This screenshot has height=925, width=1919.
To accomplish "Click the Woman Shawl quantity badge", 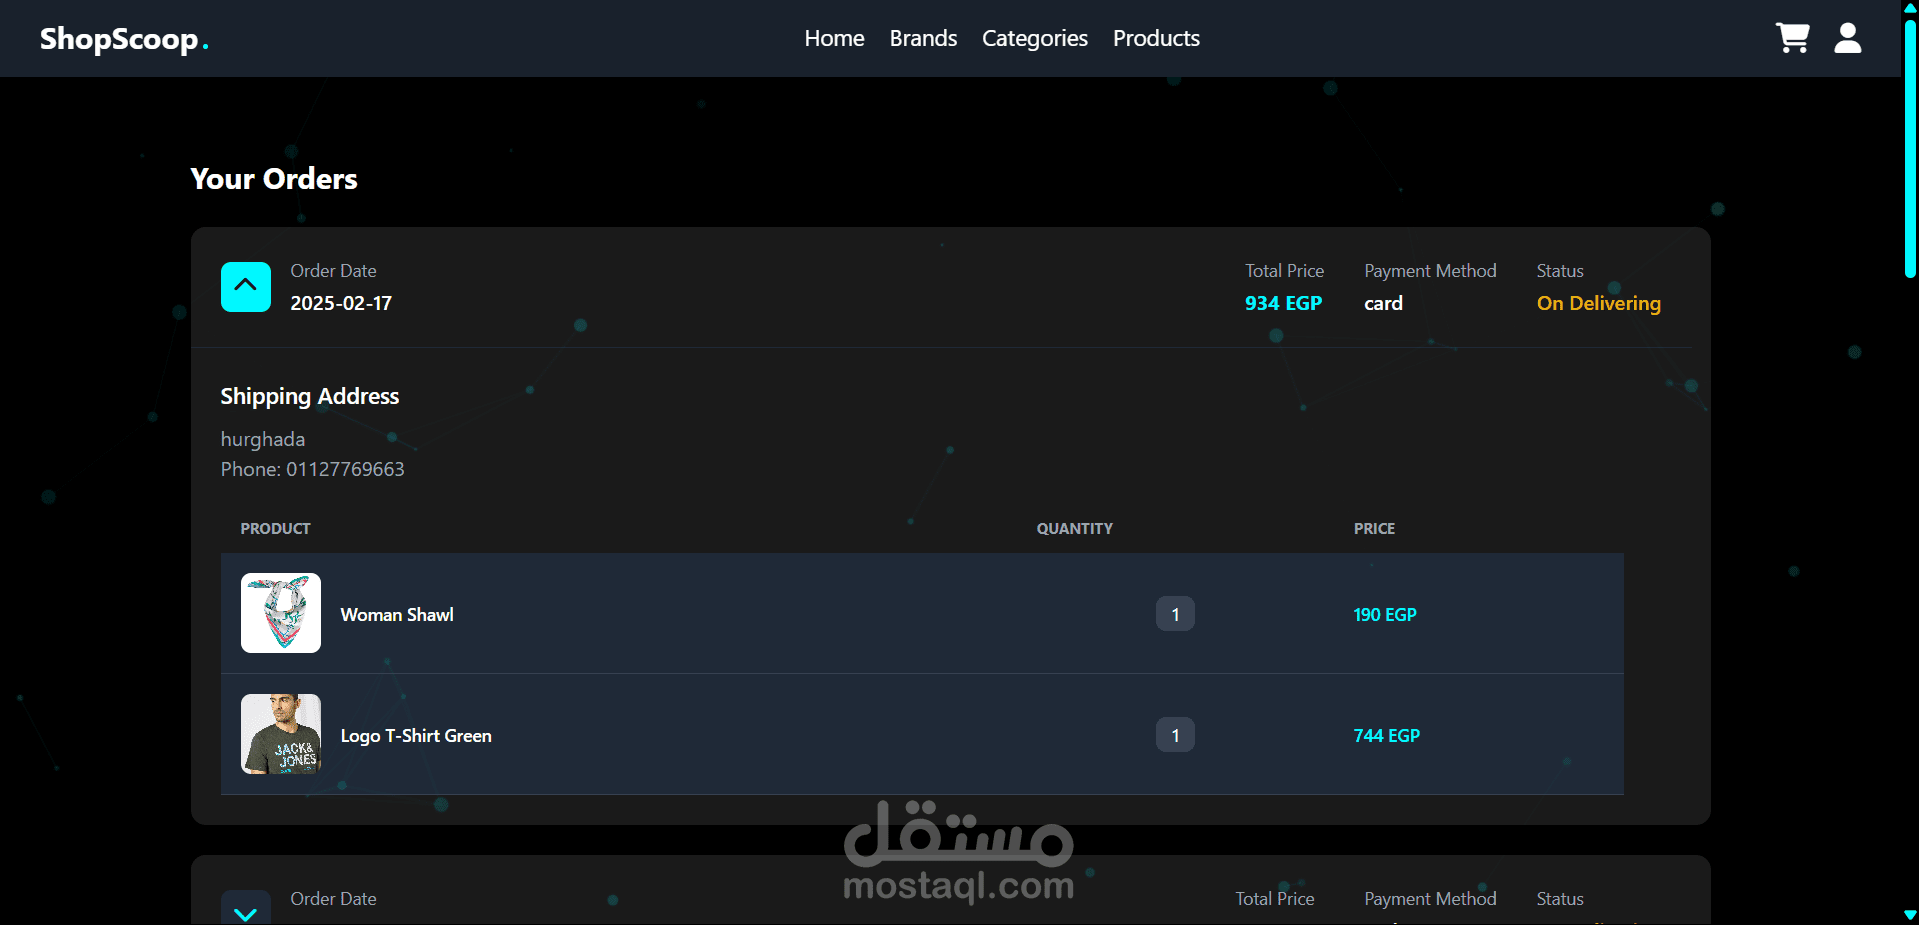I will click(1175, 614).
